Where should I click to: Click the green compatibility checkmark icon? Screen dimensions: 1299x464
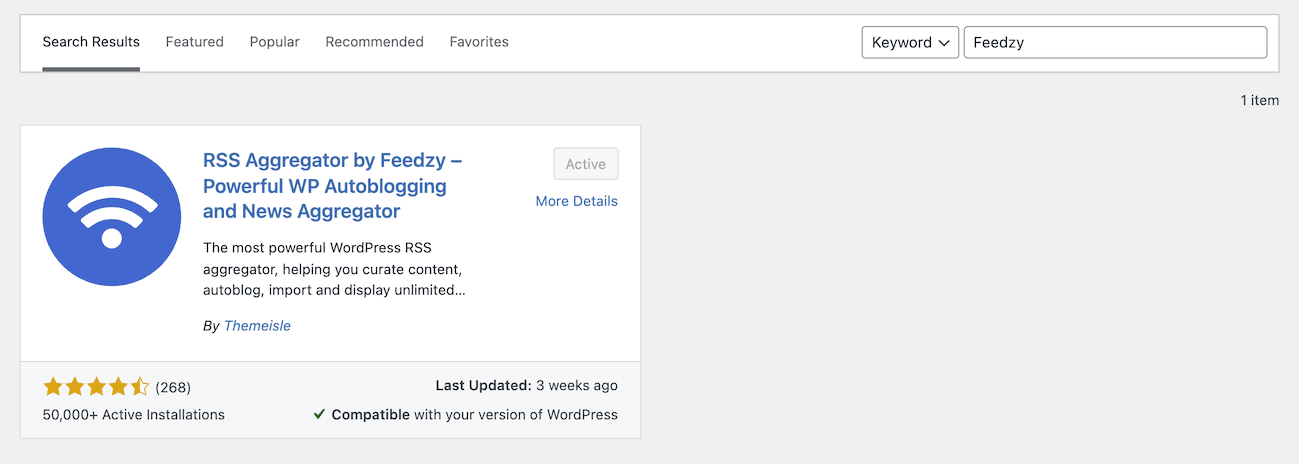pyautogui.click(x=319, y=414)
